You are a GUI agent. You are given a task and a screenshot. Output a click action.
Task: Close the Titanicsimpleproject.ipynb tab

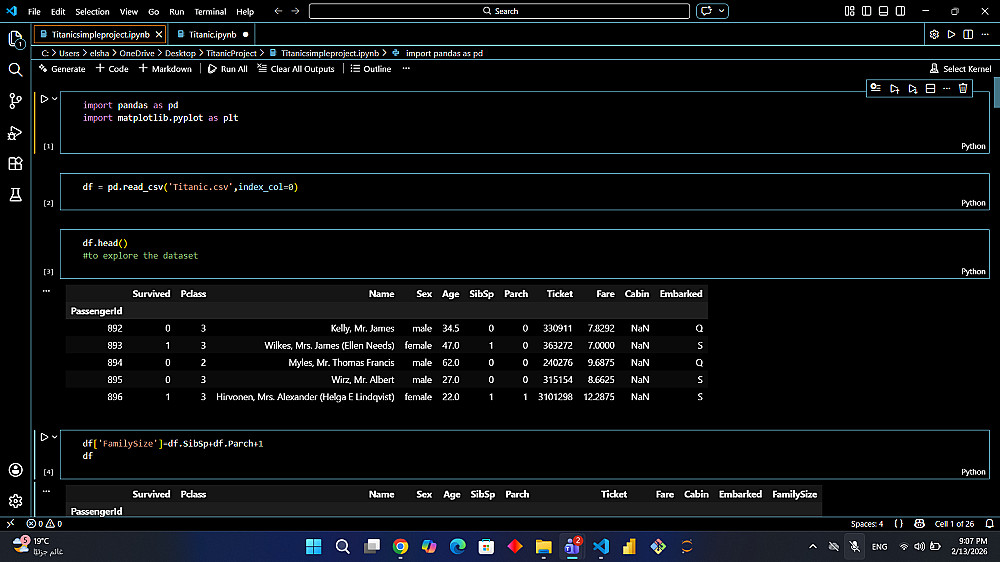click(x=159, y=34)
